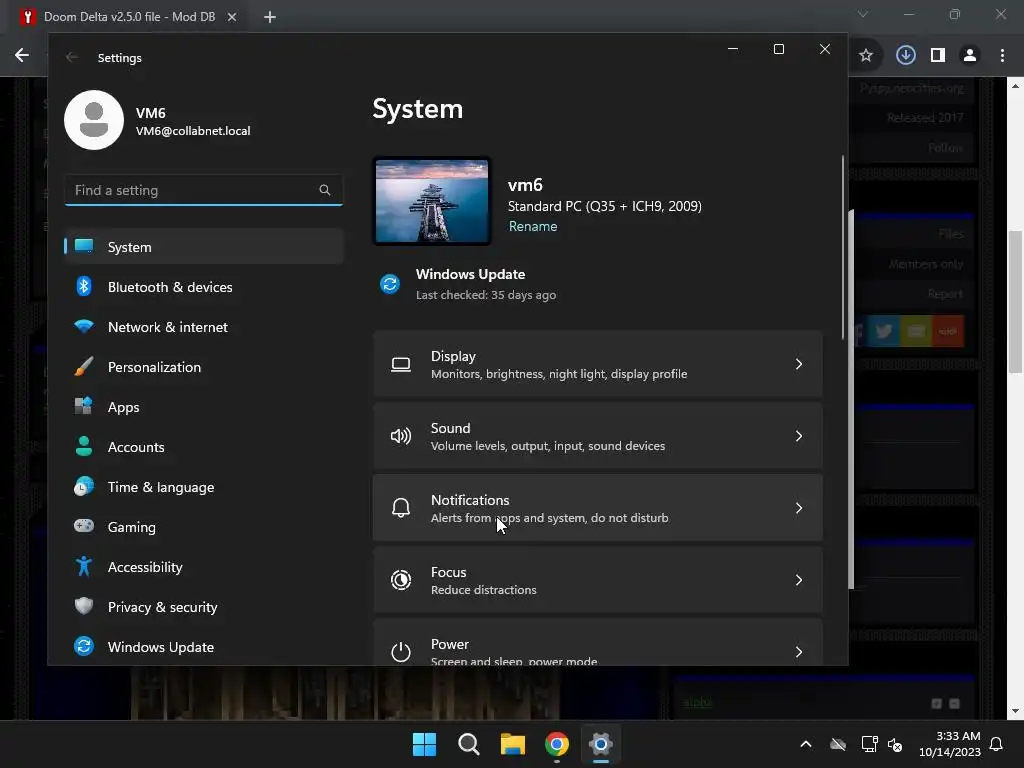
Task: Bookmark page with Chrome star icon
Action: (866, 56)
